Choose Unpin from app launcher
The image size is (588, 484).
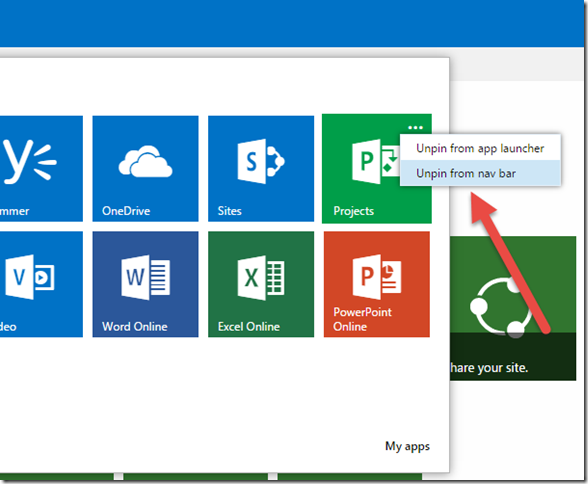(x=480, y=148)
